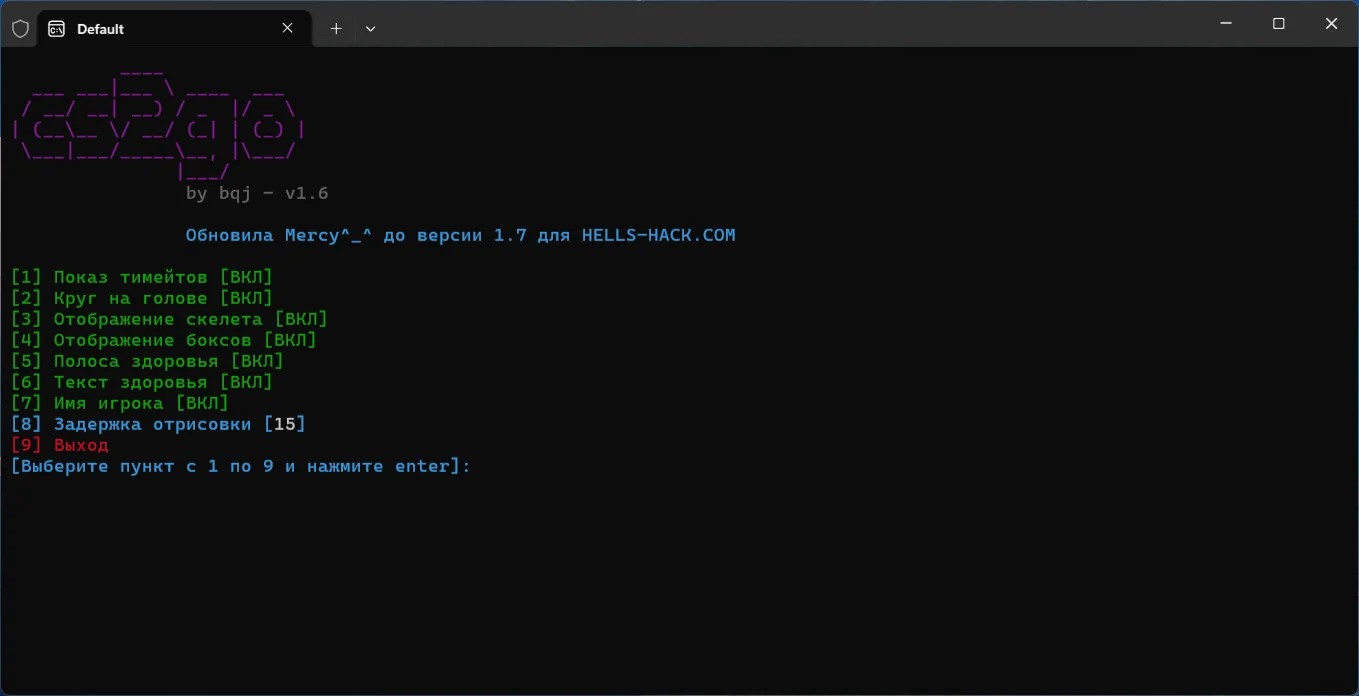The width and height of the screenshot is (1359, 696).
Task: Click the terminal icon on the Default tab
Action: coord(57,29)
